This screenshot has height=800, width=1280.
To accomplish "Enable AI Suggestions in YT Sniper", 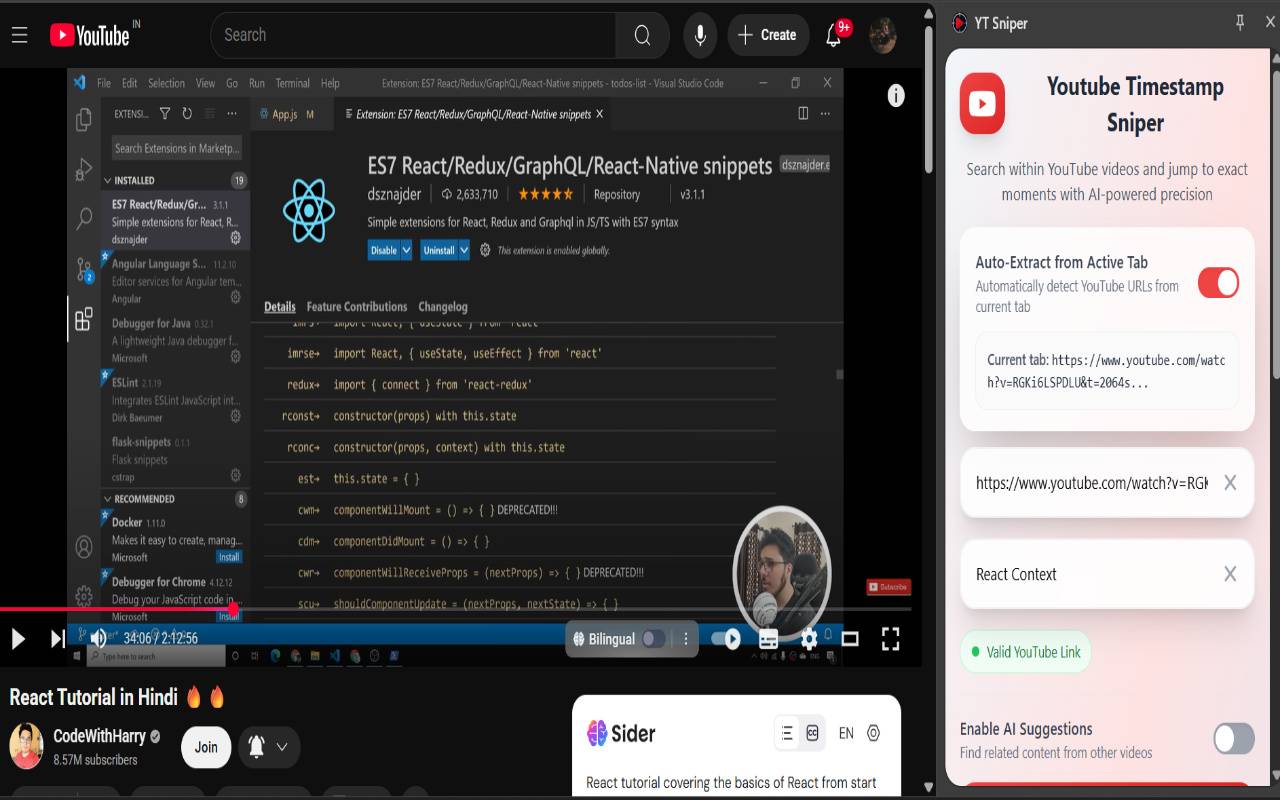I will coord(1233,738).
